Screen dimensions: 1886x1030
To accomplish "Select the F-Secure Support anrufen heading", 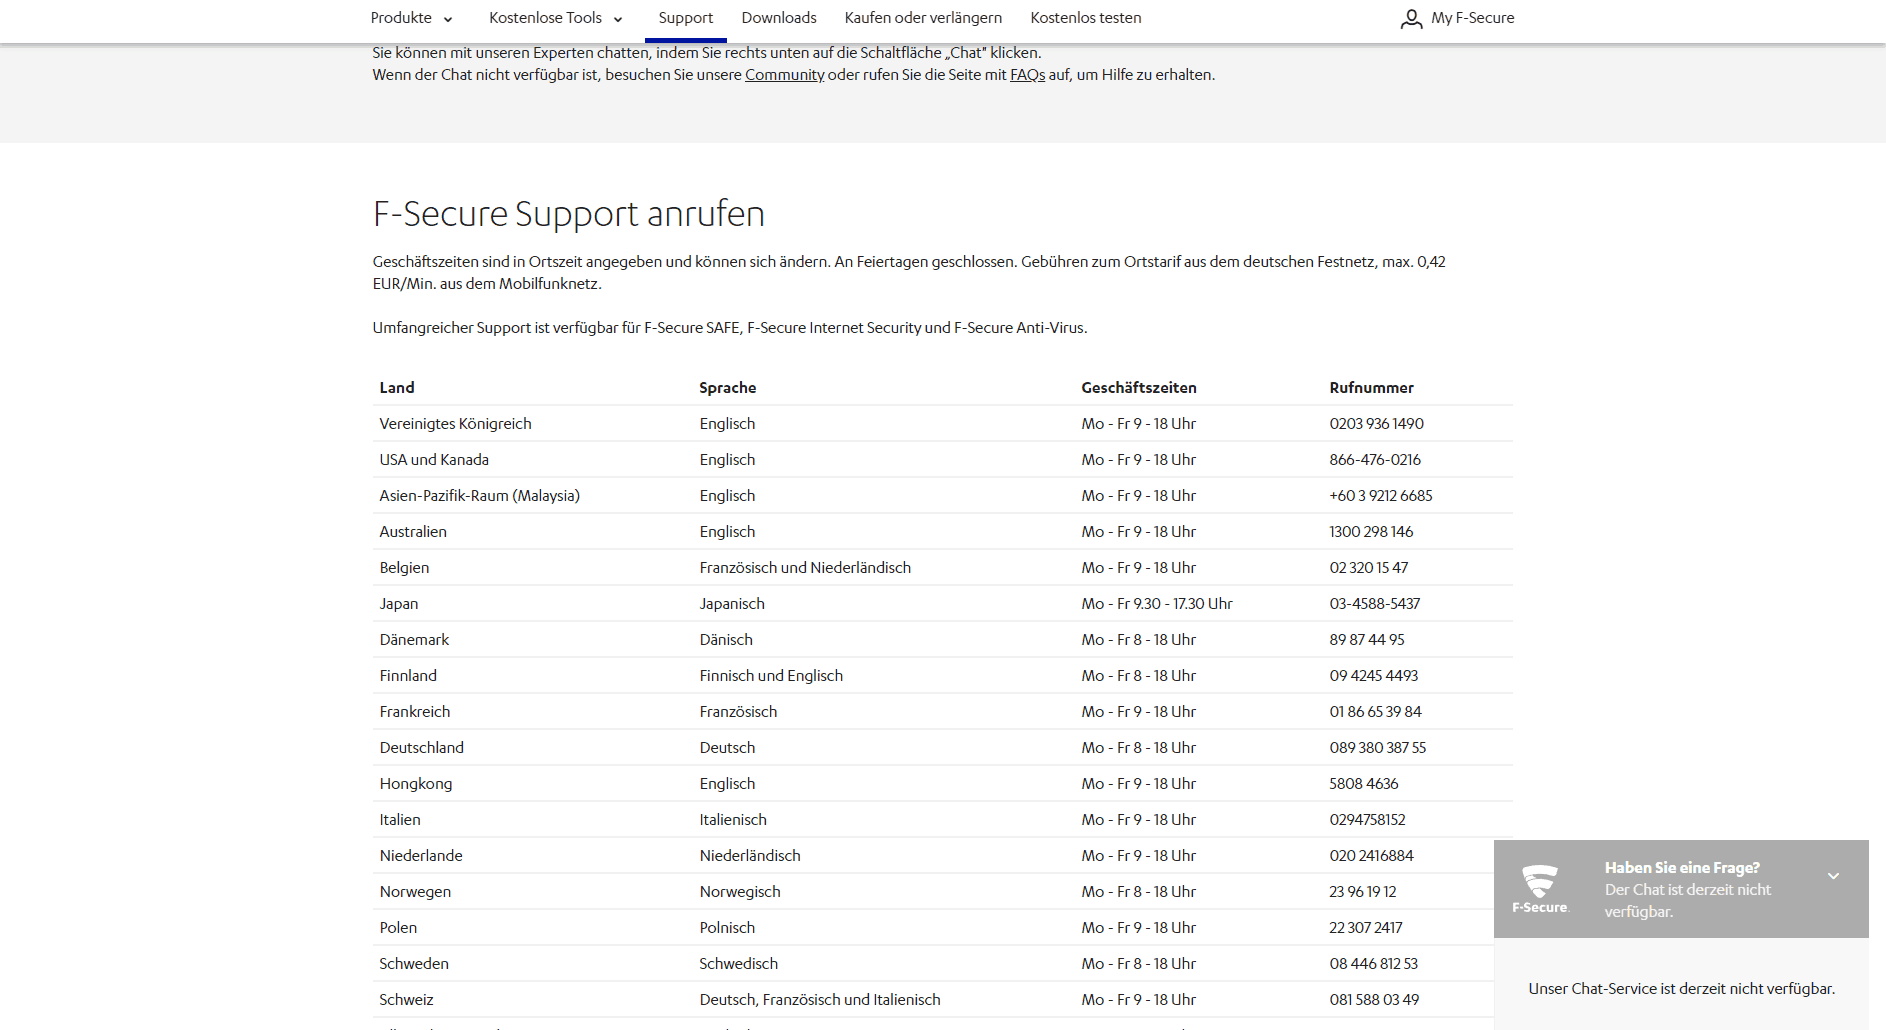I will pyautogui.click(x=569, y=214).
